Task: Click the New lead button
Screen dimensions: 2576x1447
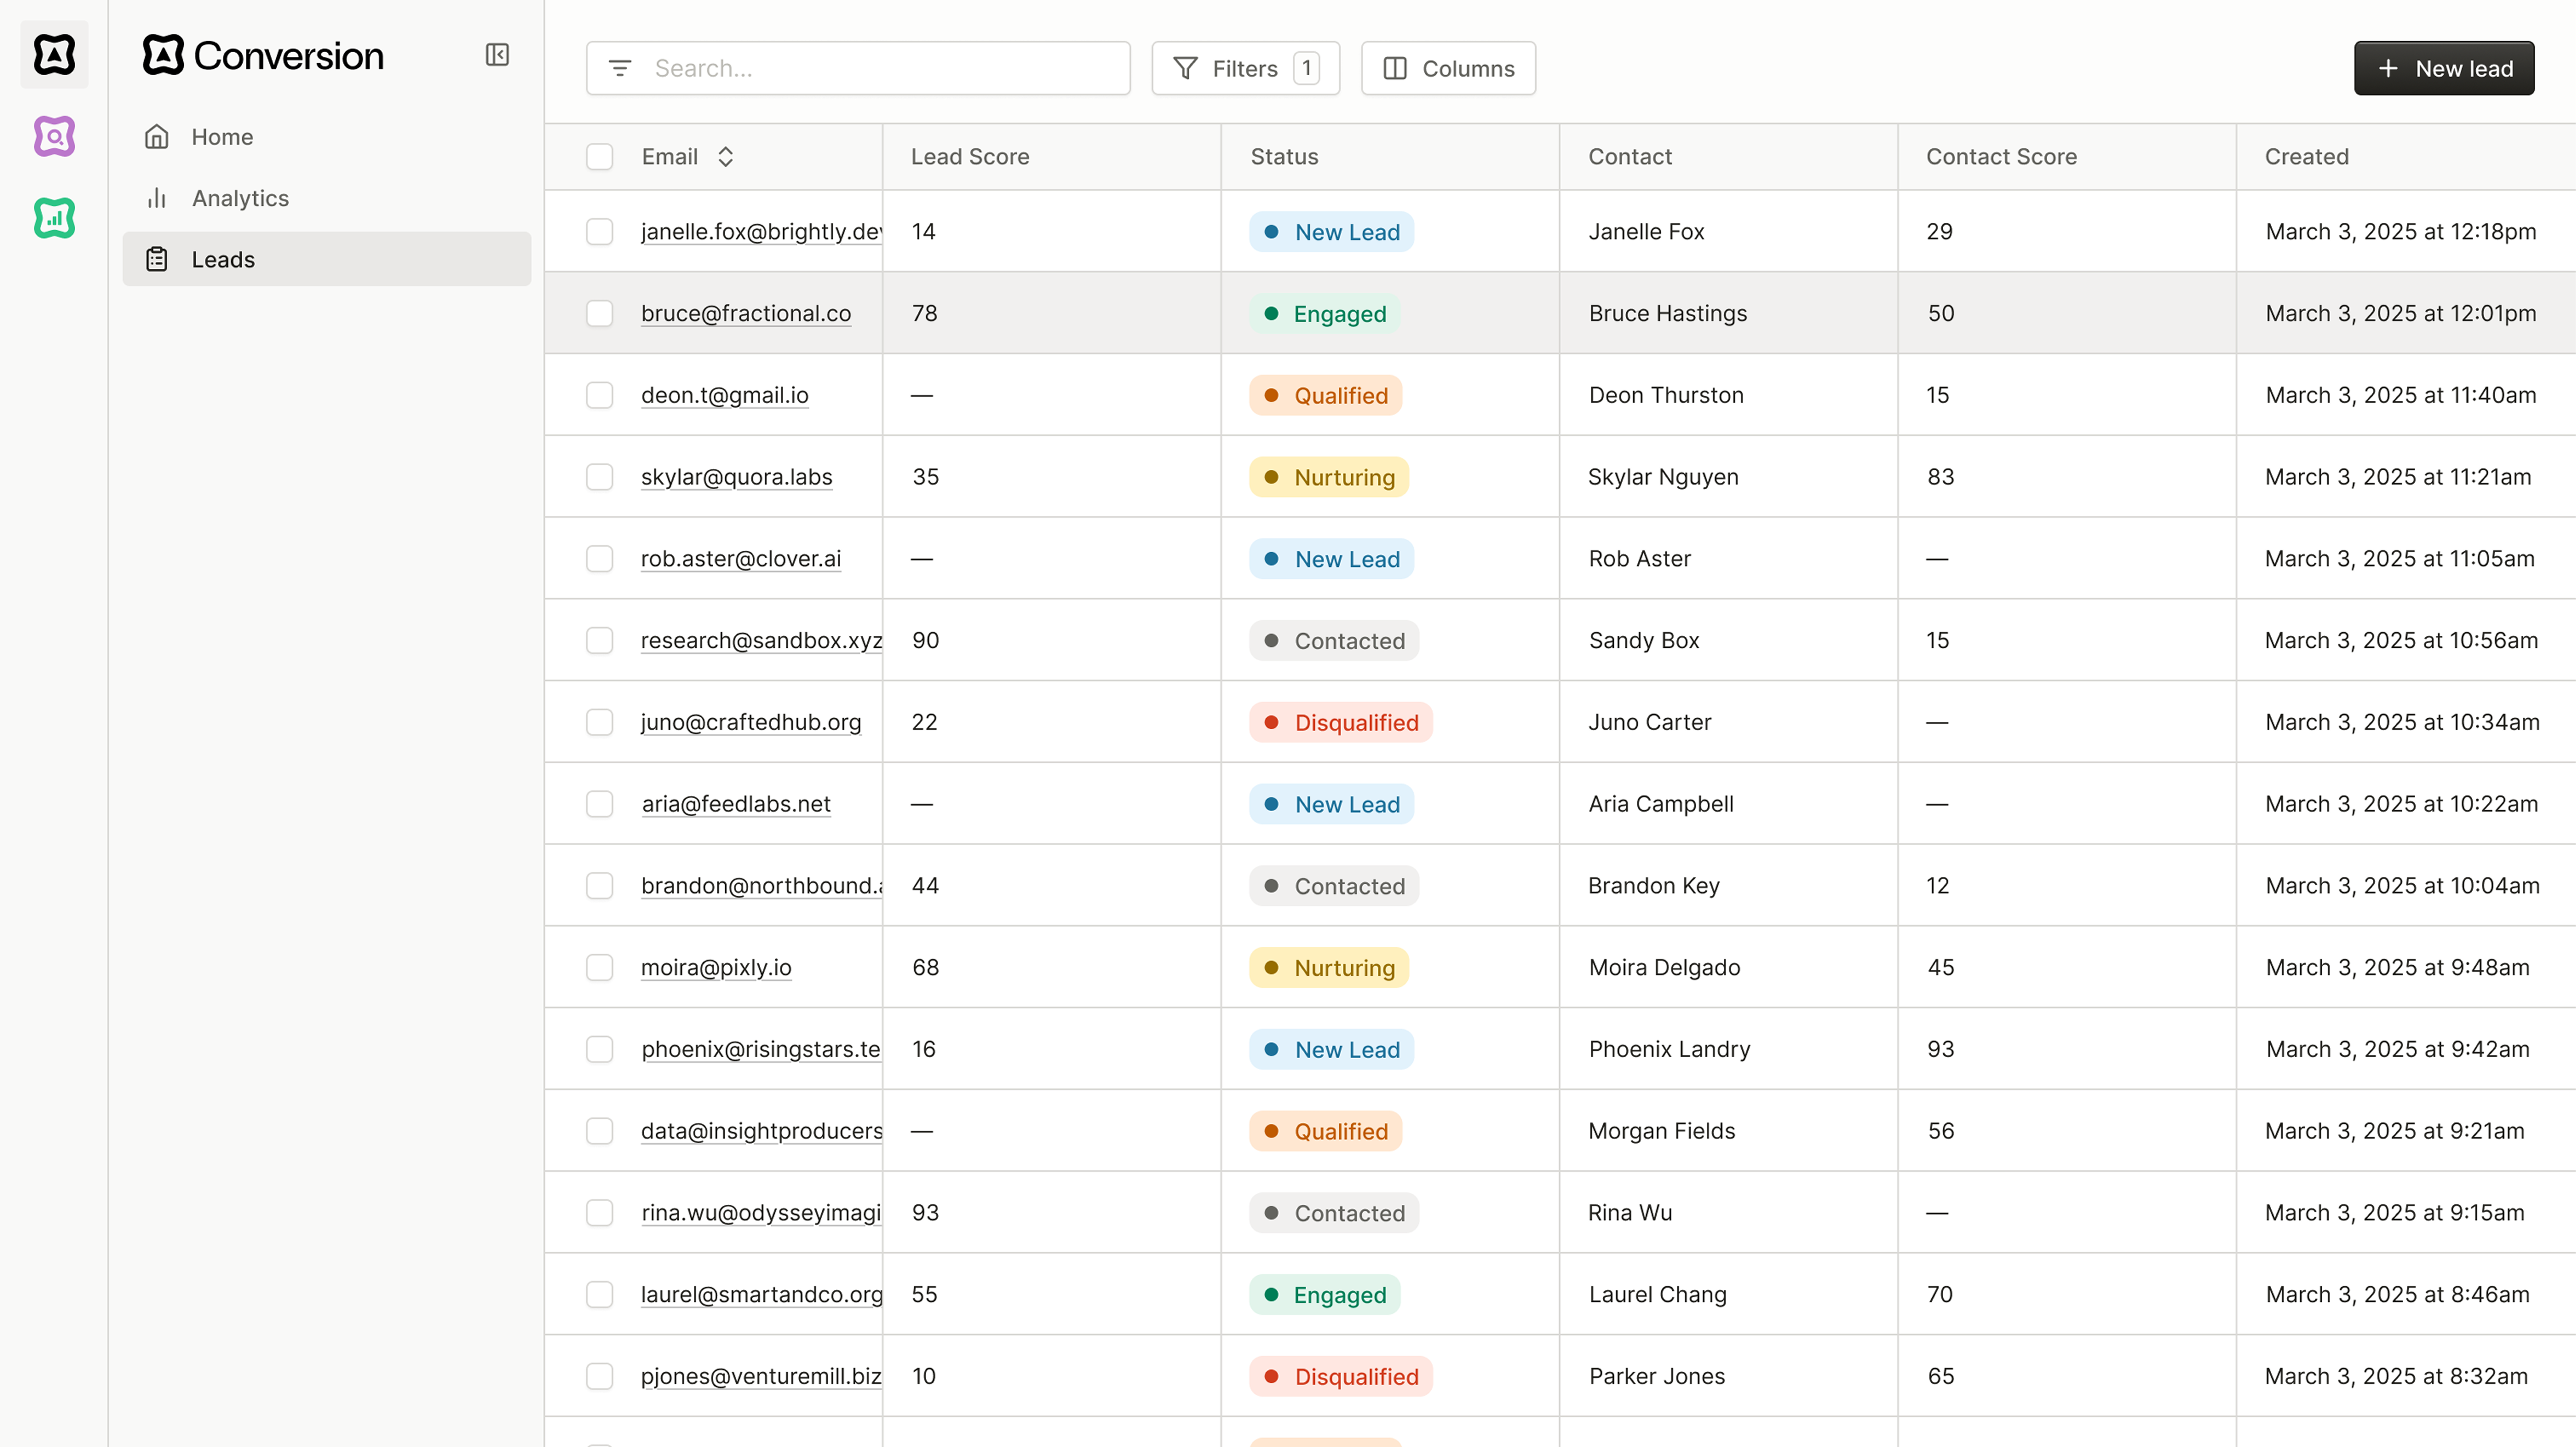Action: [x=2444, y=68]
